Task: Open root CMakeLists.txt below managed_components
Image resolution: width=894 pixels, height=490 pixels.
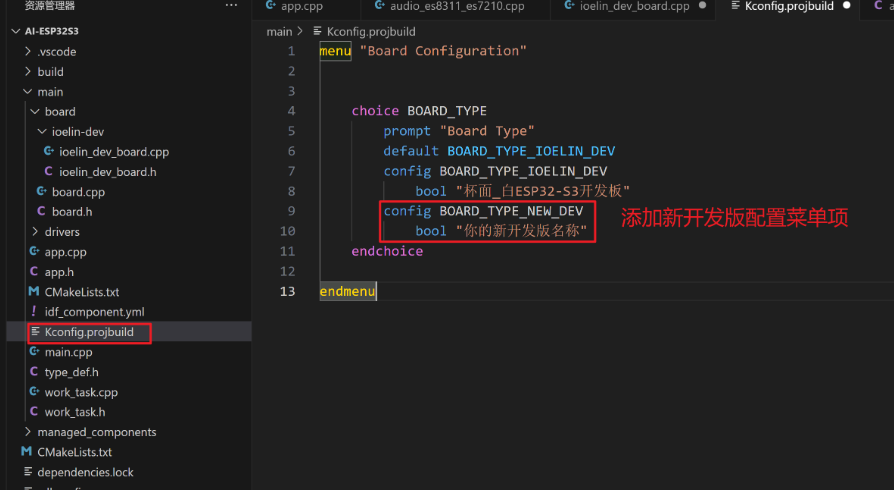Action: pos(75,452)
